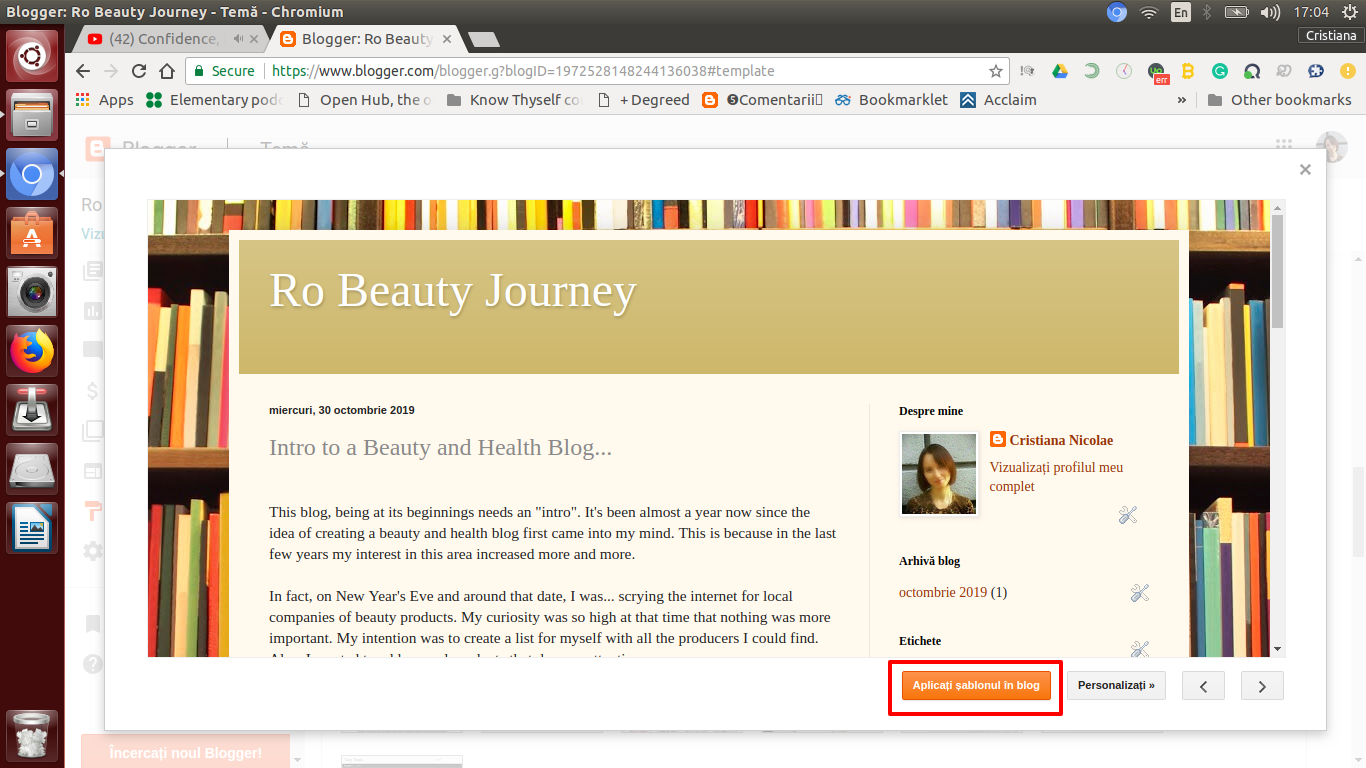Viewport: 1366px width, 768px height.
Task: Click the Cristiana profile button
Action: pos(1331,35)
